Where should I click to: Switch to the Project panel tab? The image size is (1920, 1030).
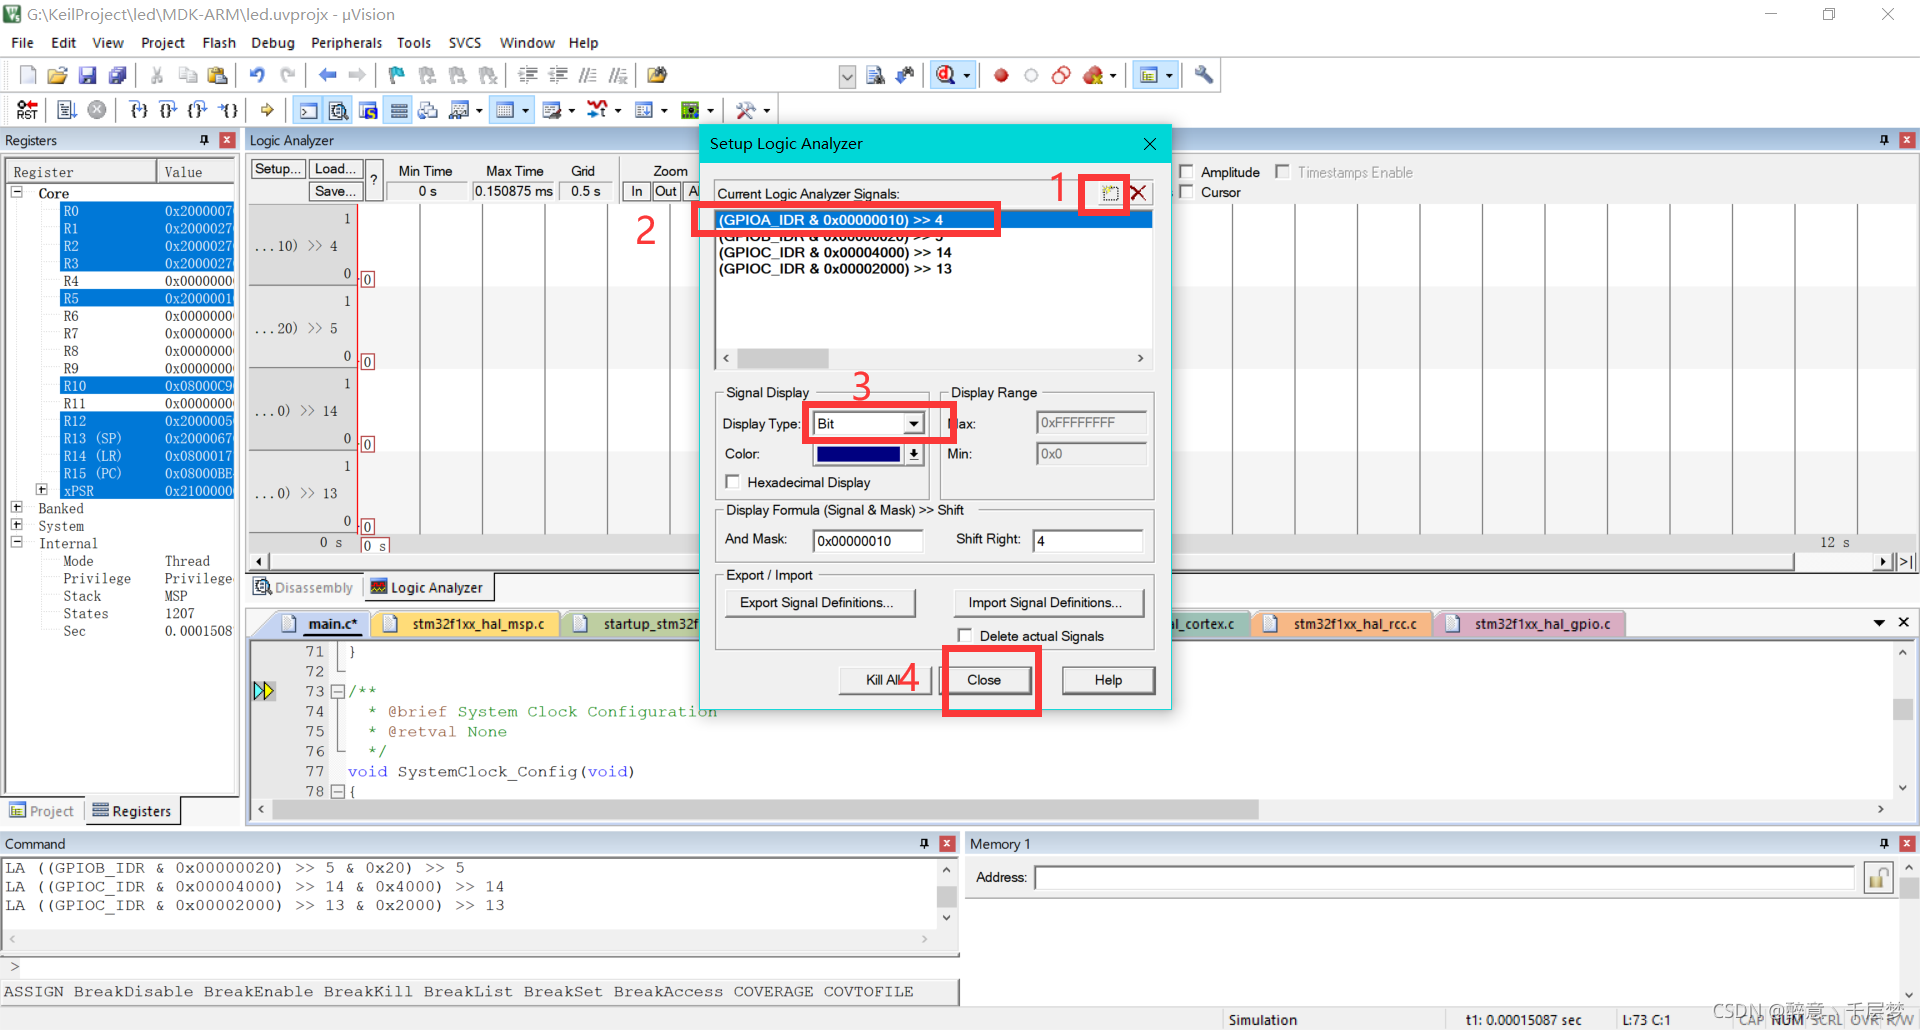point(42,811)
